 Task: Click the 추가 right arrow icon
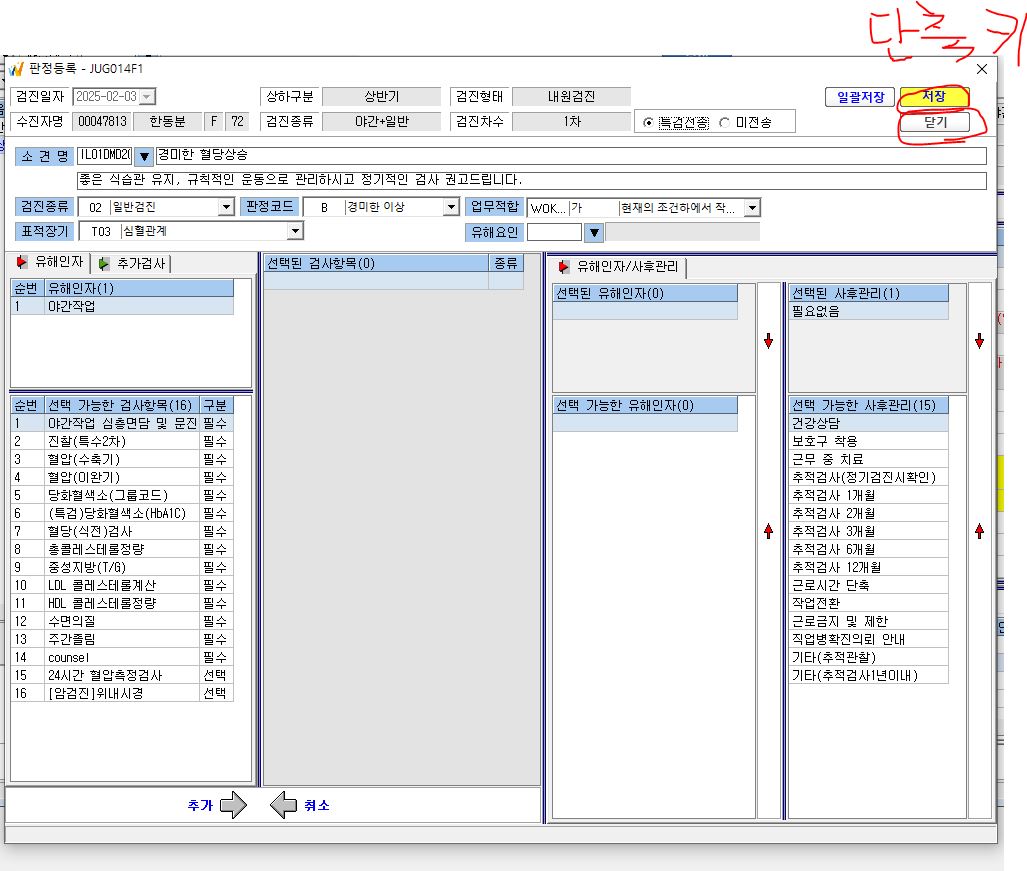233,805
